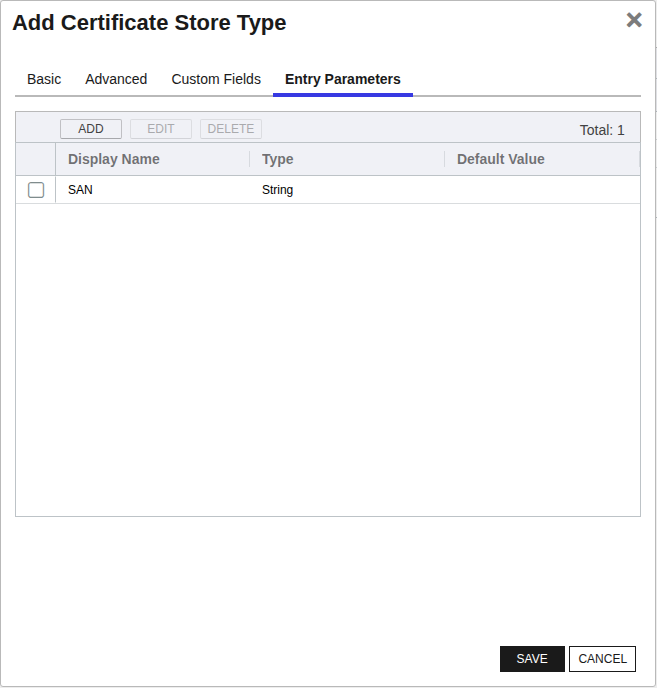Select the Entry Parameters tab
Screen dimensions: 657x688
[x=342, y=79]
